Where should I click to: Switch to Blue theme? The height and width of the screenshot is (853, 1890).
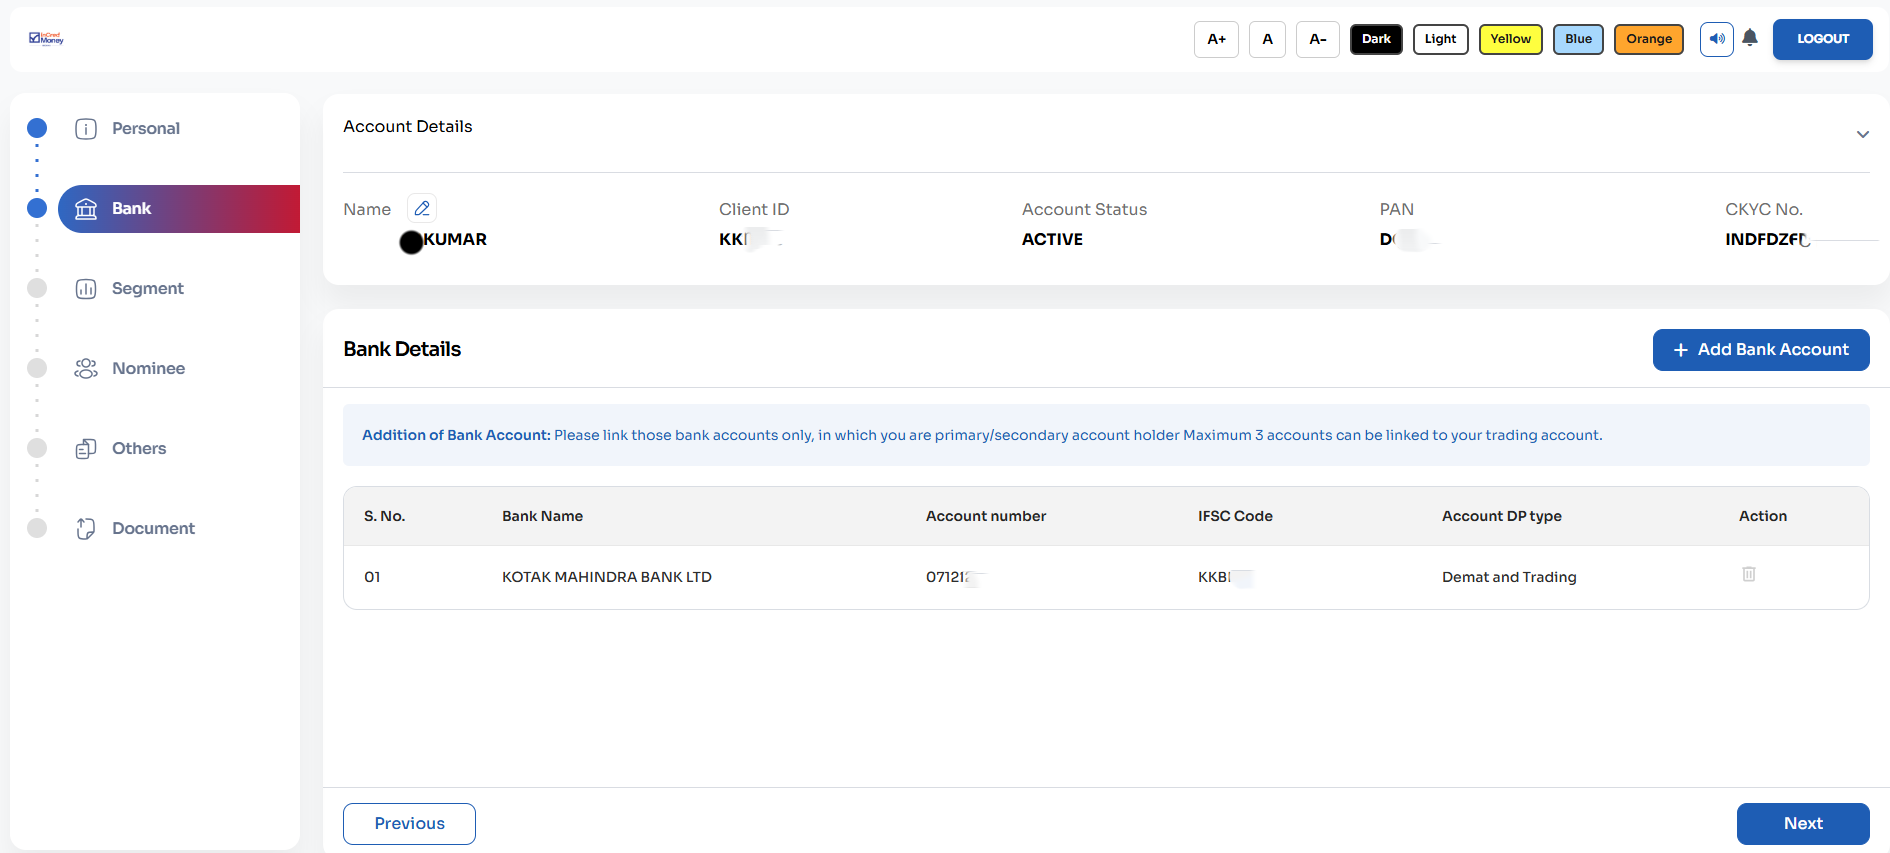coord(1578,39)
